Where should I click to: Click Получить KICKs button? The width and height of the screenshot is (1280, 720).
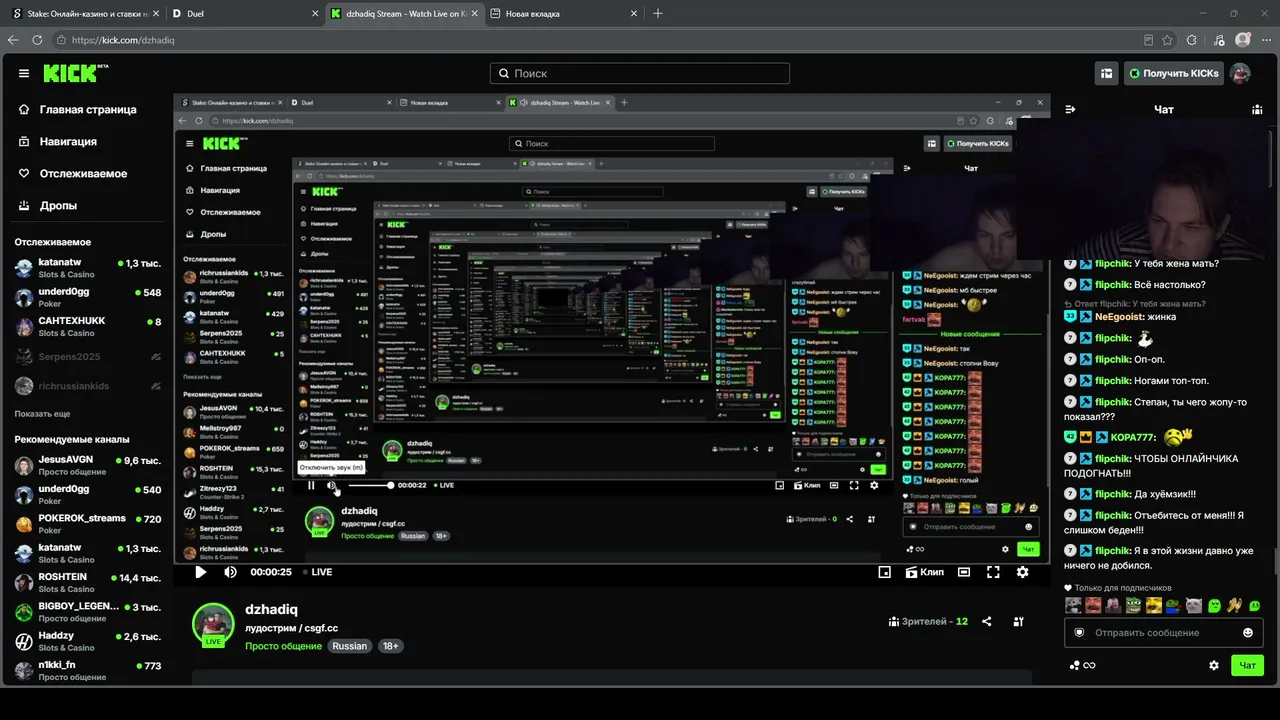tap(1173, 73)
